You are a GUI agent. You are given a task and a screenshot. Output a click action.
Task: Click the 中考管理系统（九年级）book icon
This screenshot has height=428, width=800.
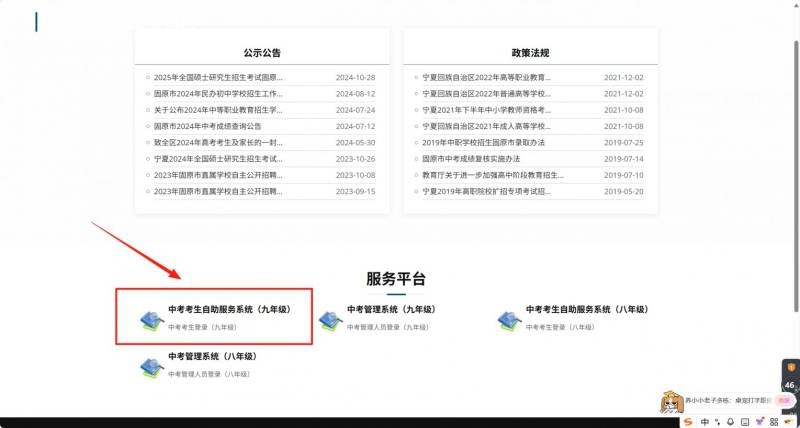[x=329, y=319]
